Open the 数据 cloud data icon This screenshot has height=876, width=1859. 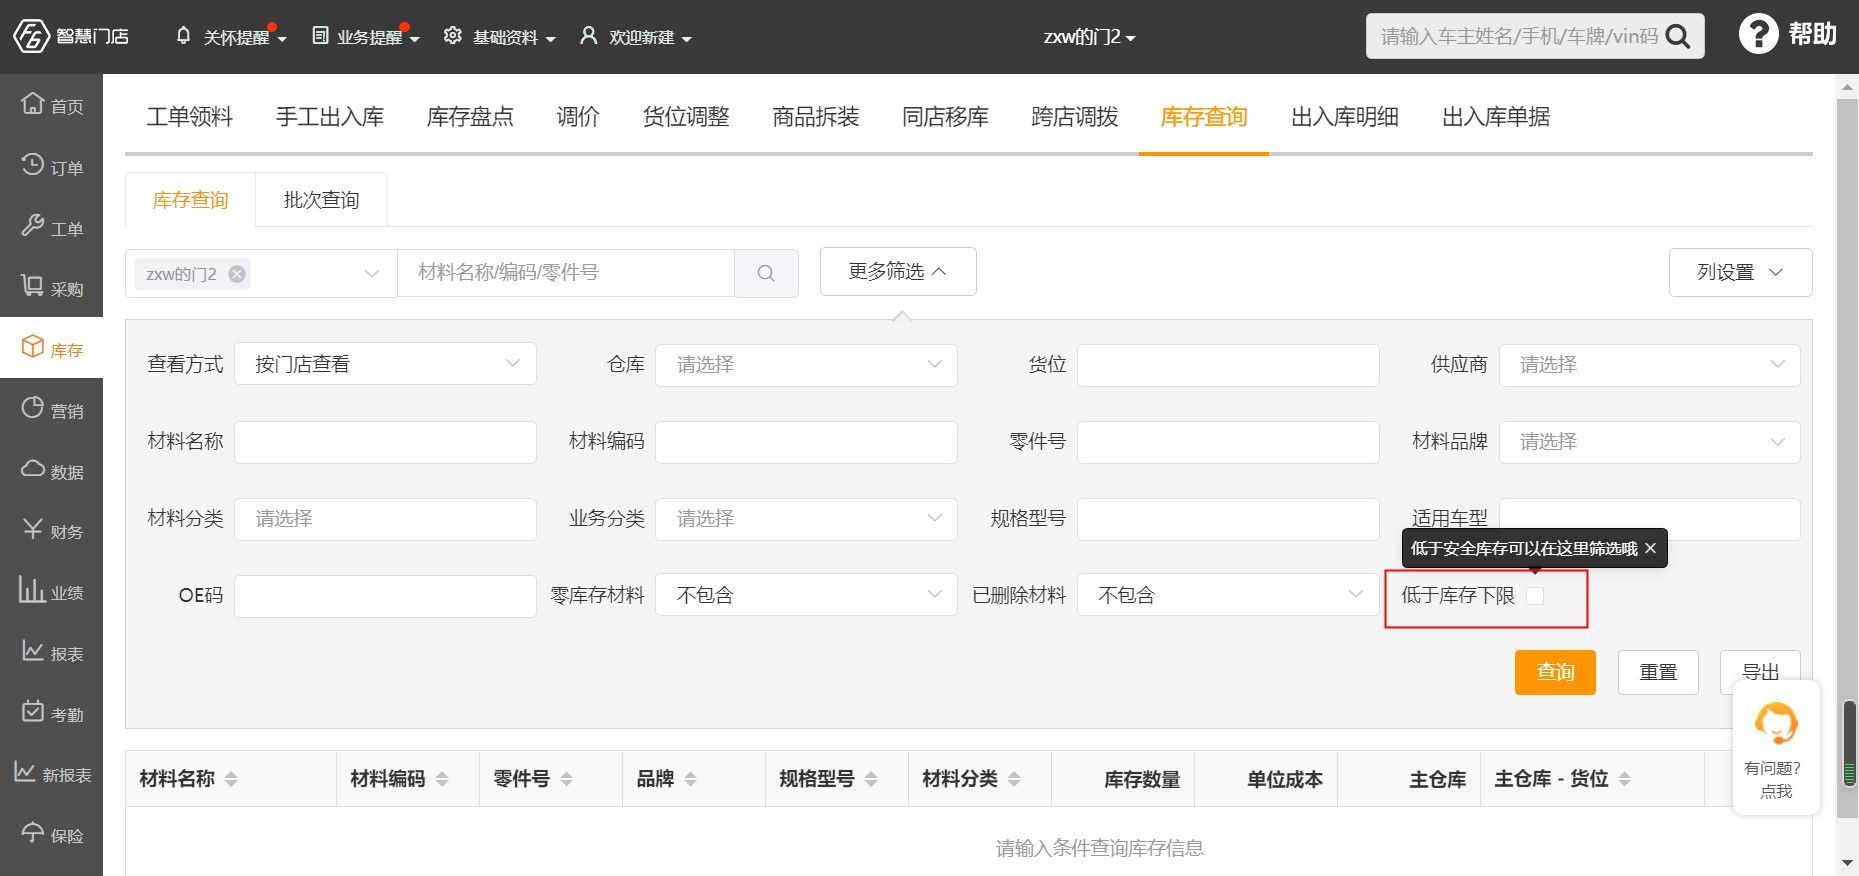click(33, 468)
